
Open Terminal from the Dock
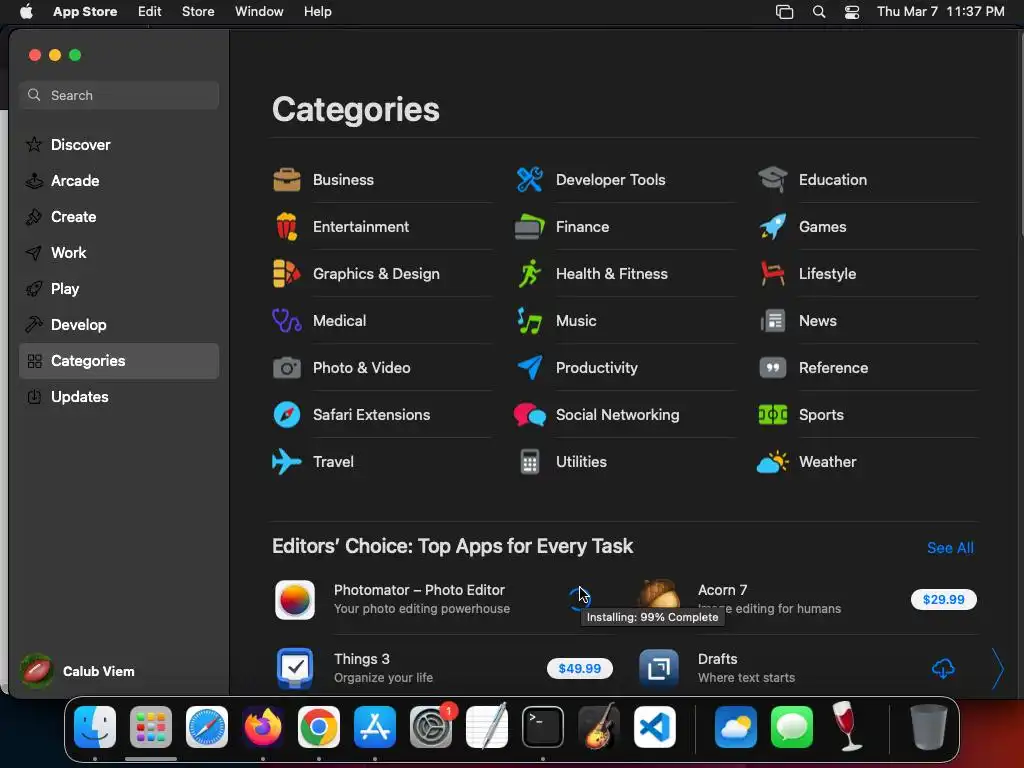tap(543, 727)
